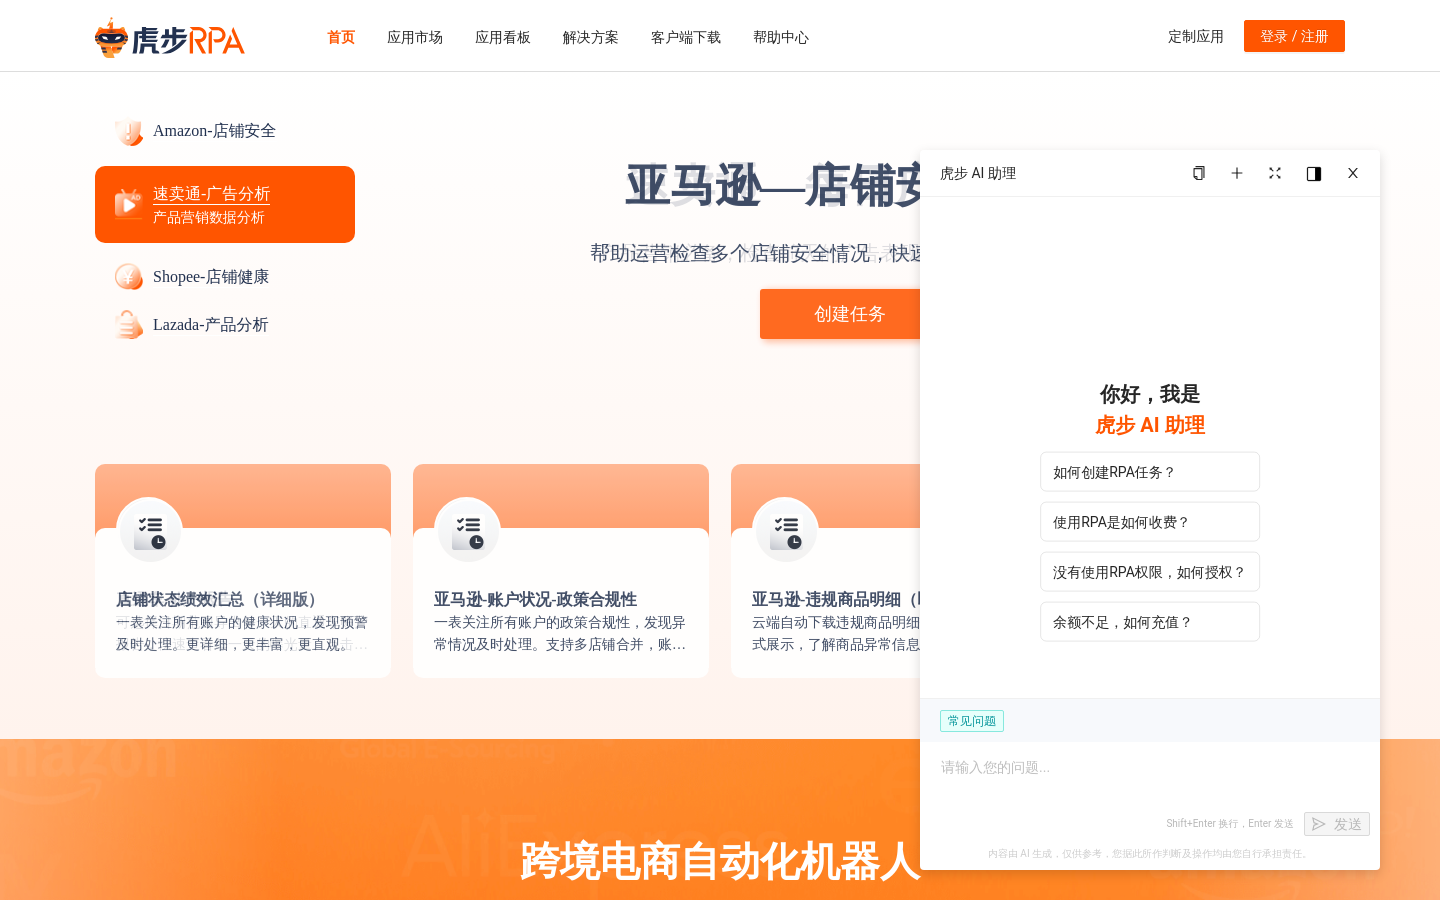Open 帮助中心 in the top navigation

[781, 37]
